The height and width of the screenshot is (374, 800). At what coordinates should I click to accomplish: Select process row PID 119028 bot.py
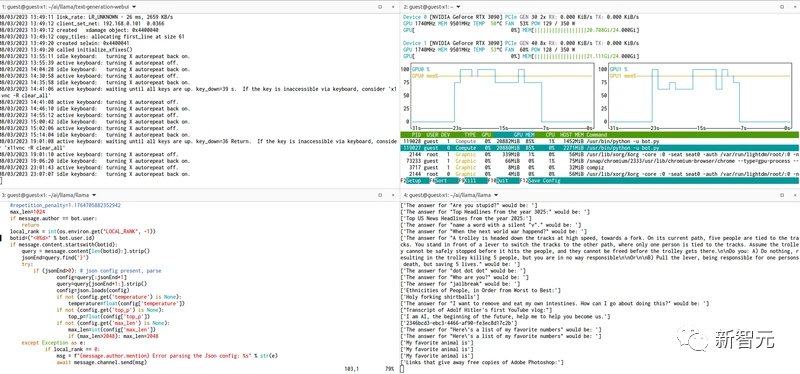pyautogui.click(x=599, y=141)
